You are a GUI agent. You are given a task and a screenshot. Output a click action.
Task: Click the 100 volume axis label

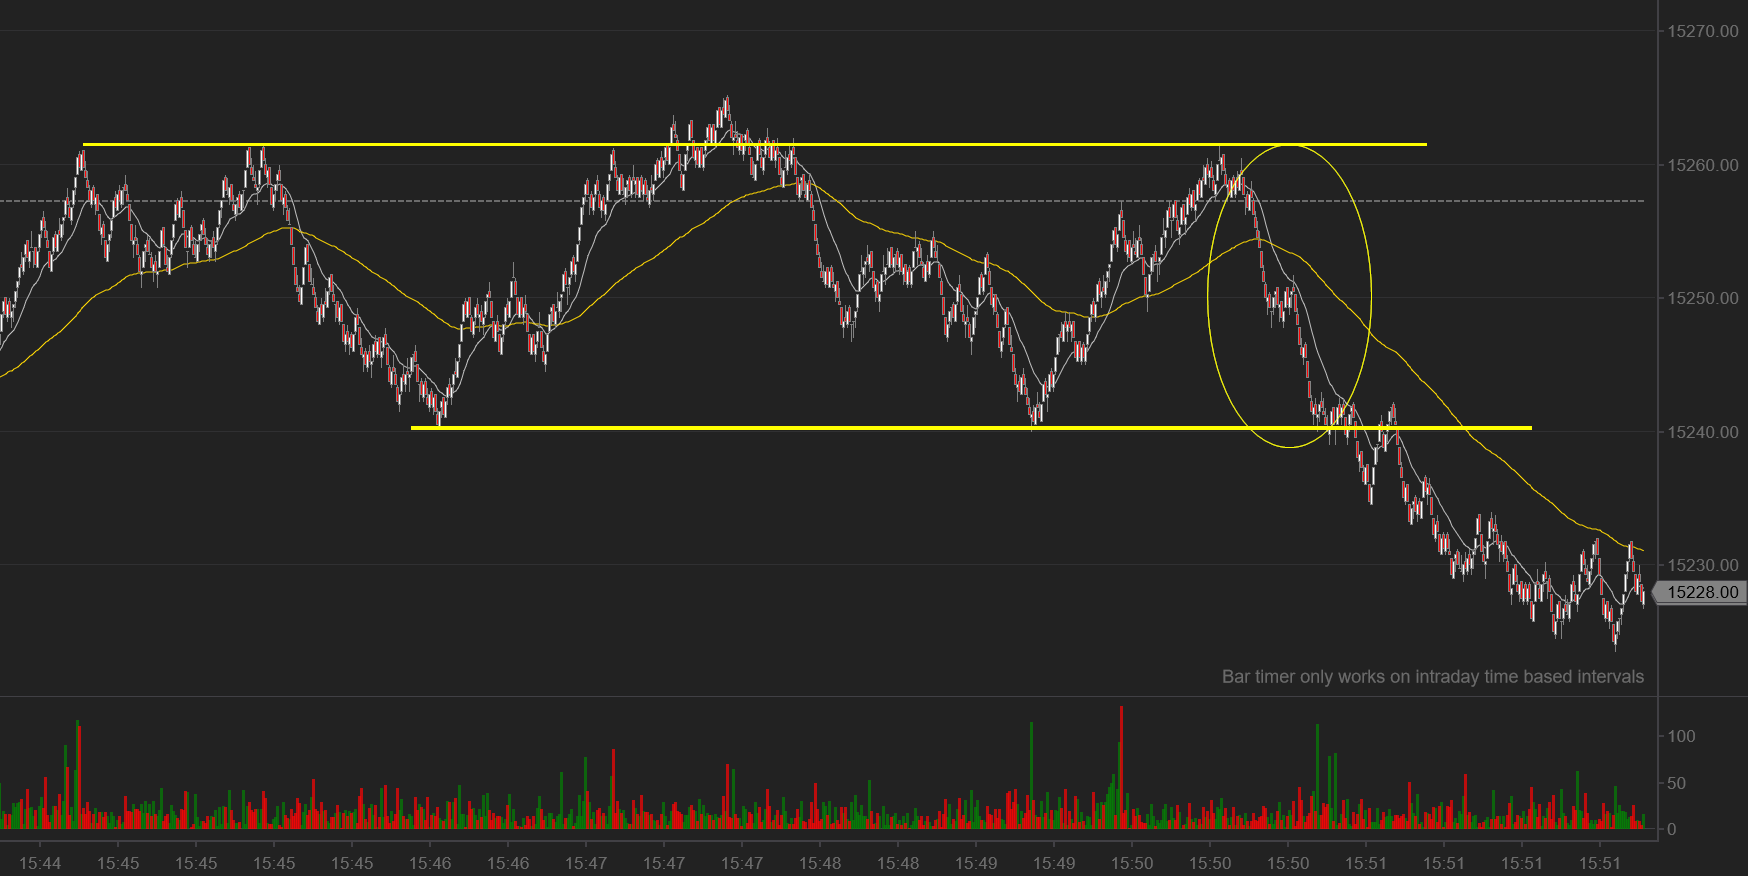[x=1681, y=736]
